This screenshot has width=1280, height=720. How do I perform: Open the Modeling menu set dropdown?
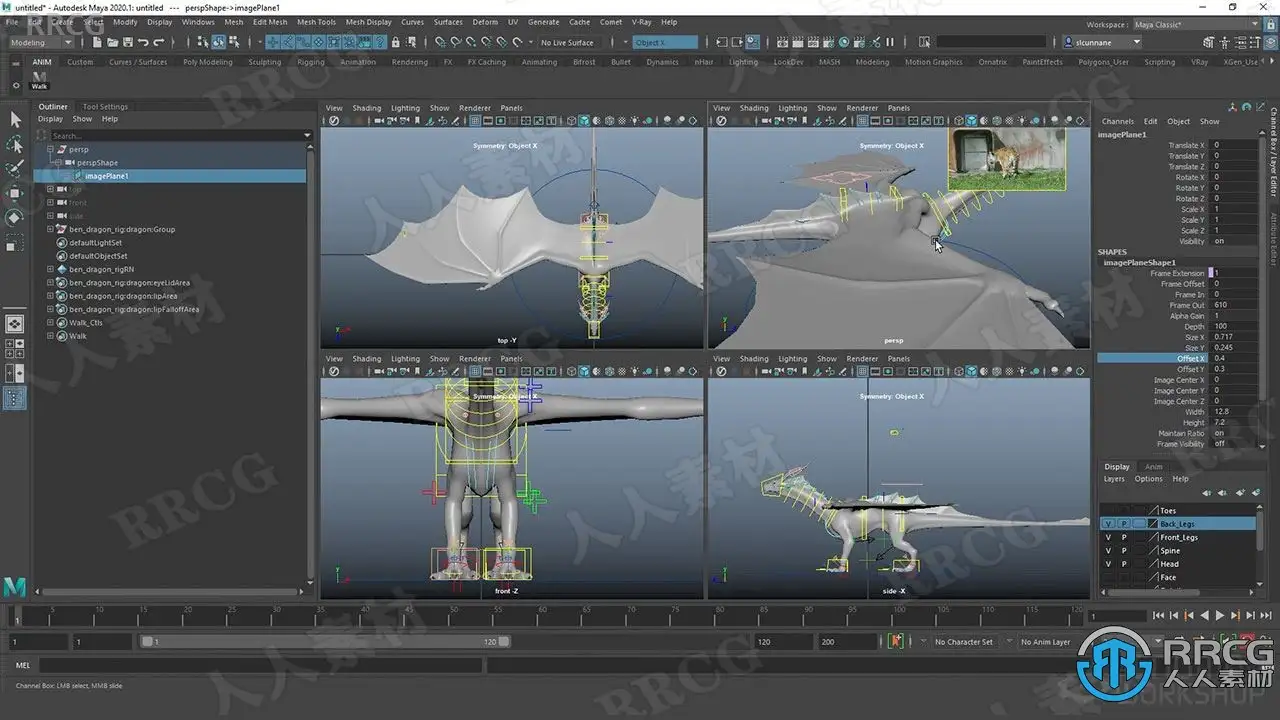40,42
